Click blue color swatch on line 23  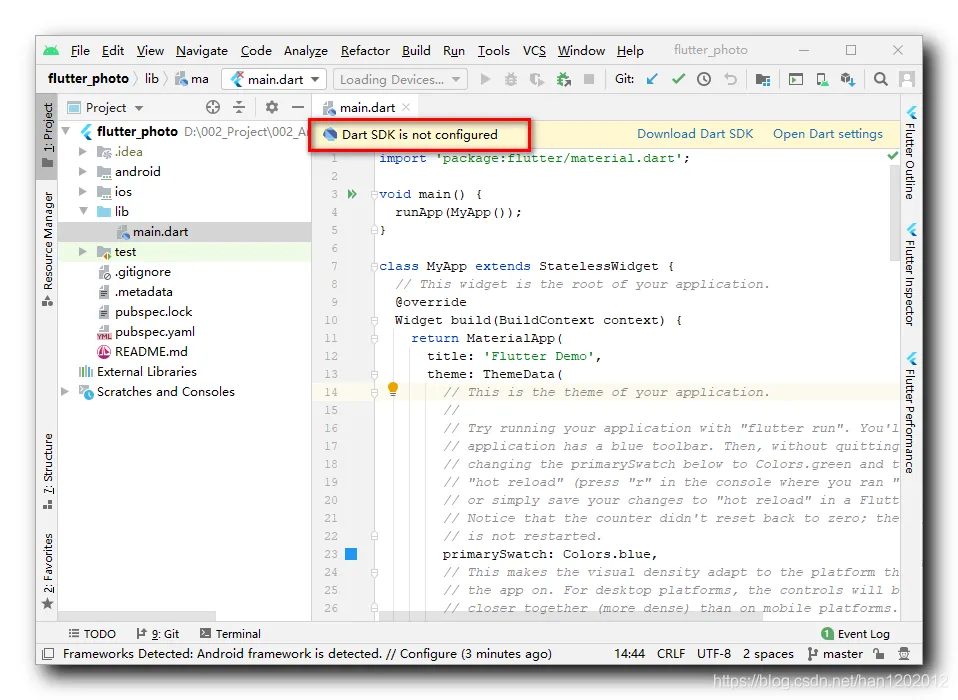point(351,554)
